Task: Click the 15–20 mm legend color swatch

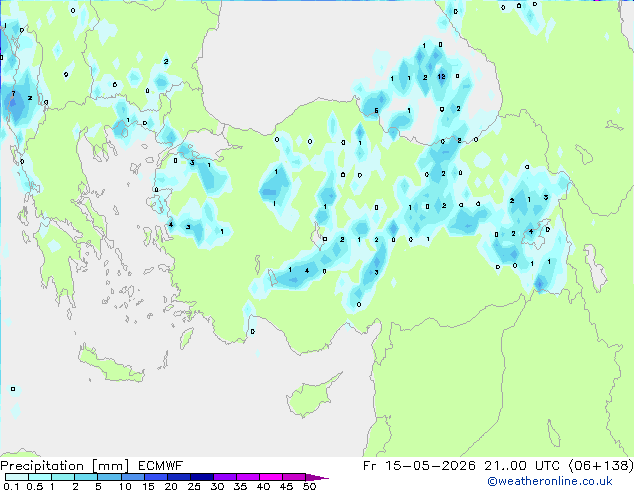Action: [155, 477]
